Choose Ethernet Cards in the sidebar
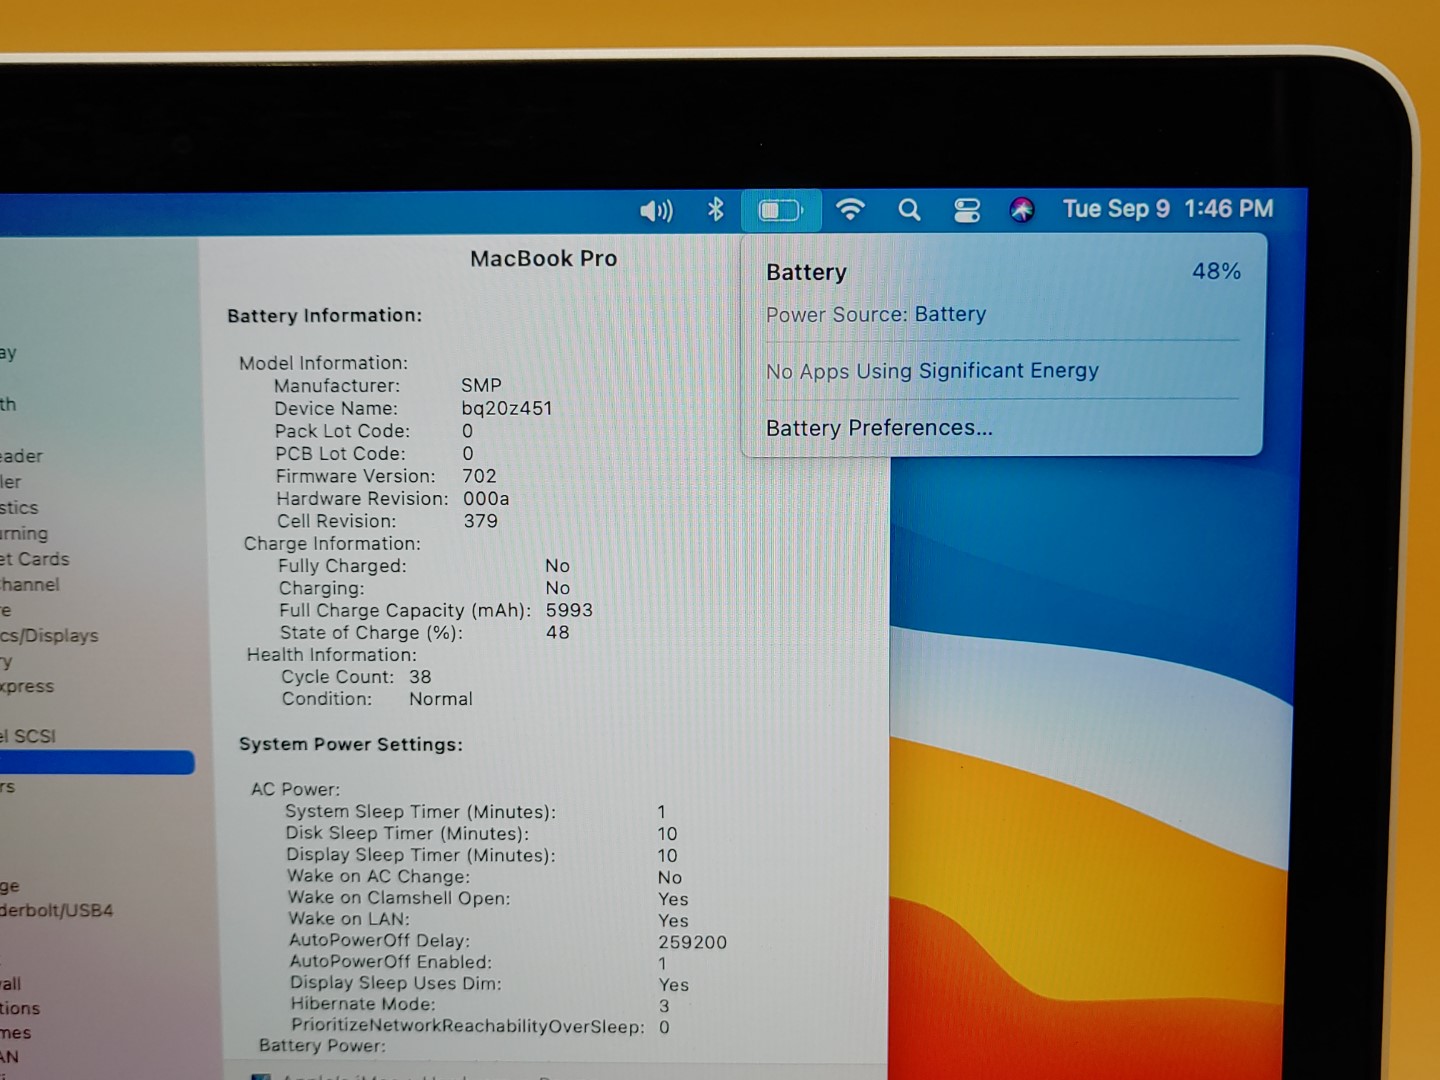1440x1080 pixels. click(x=36, y=559)
